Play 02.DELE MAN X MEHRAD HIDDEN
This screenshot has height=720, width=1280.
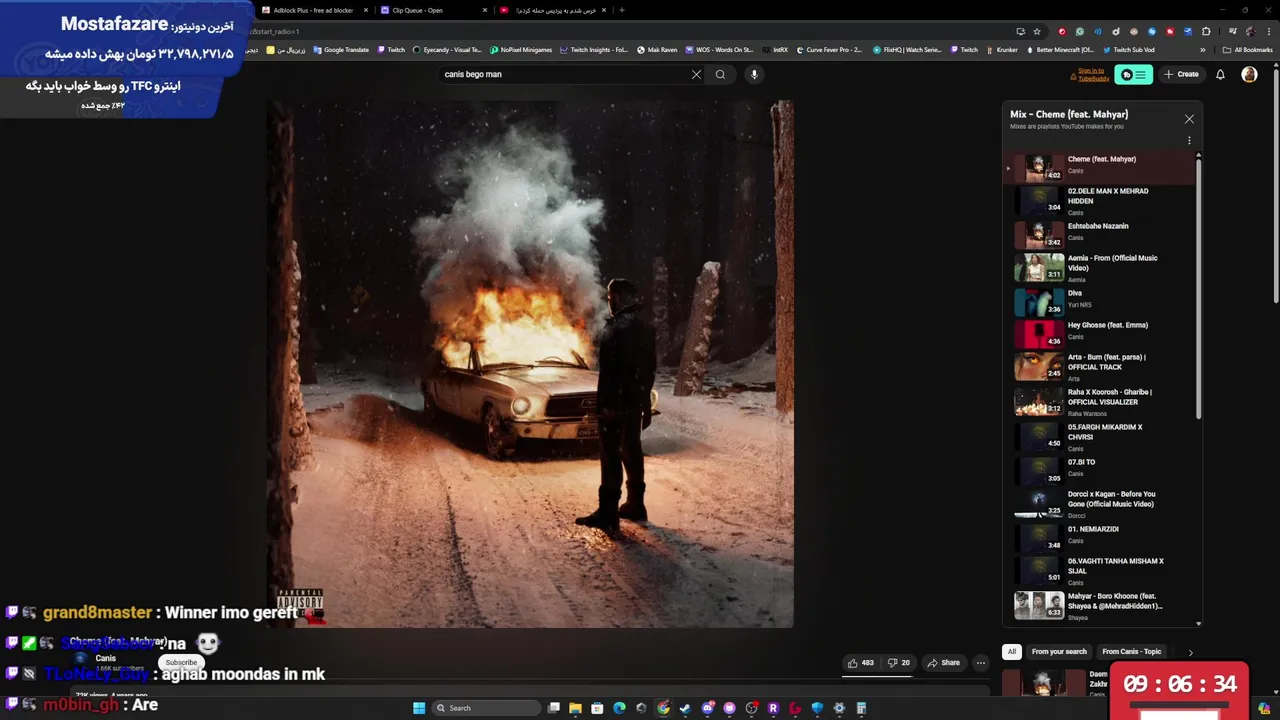click(1100, 201)
